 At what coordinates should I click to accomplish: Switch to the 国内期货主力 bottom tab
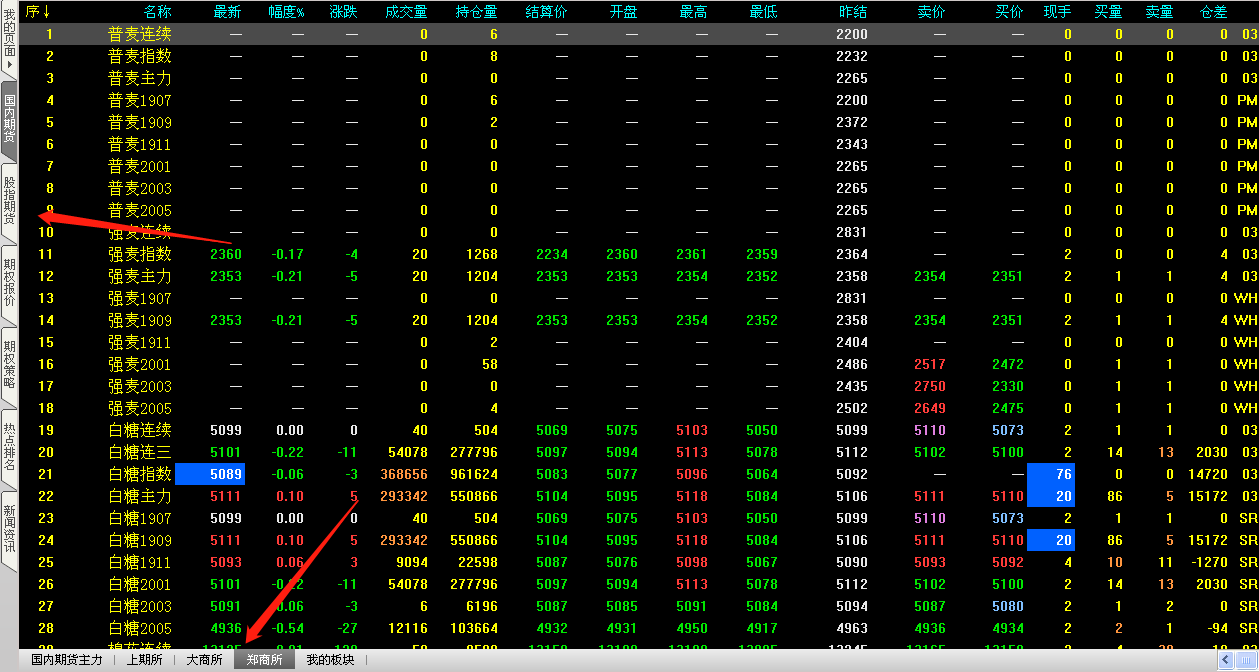click(x=67, y=660)
